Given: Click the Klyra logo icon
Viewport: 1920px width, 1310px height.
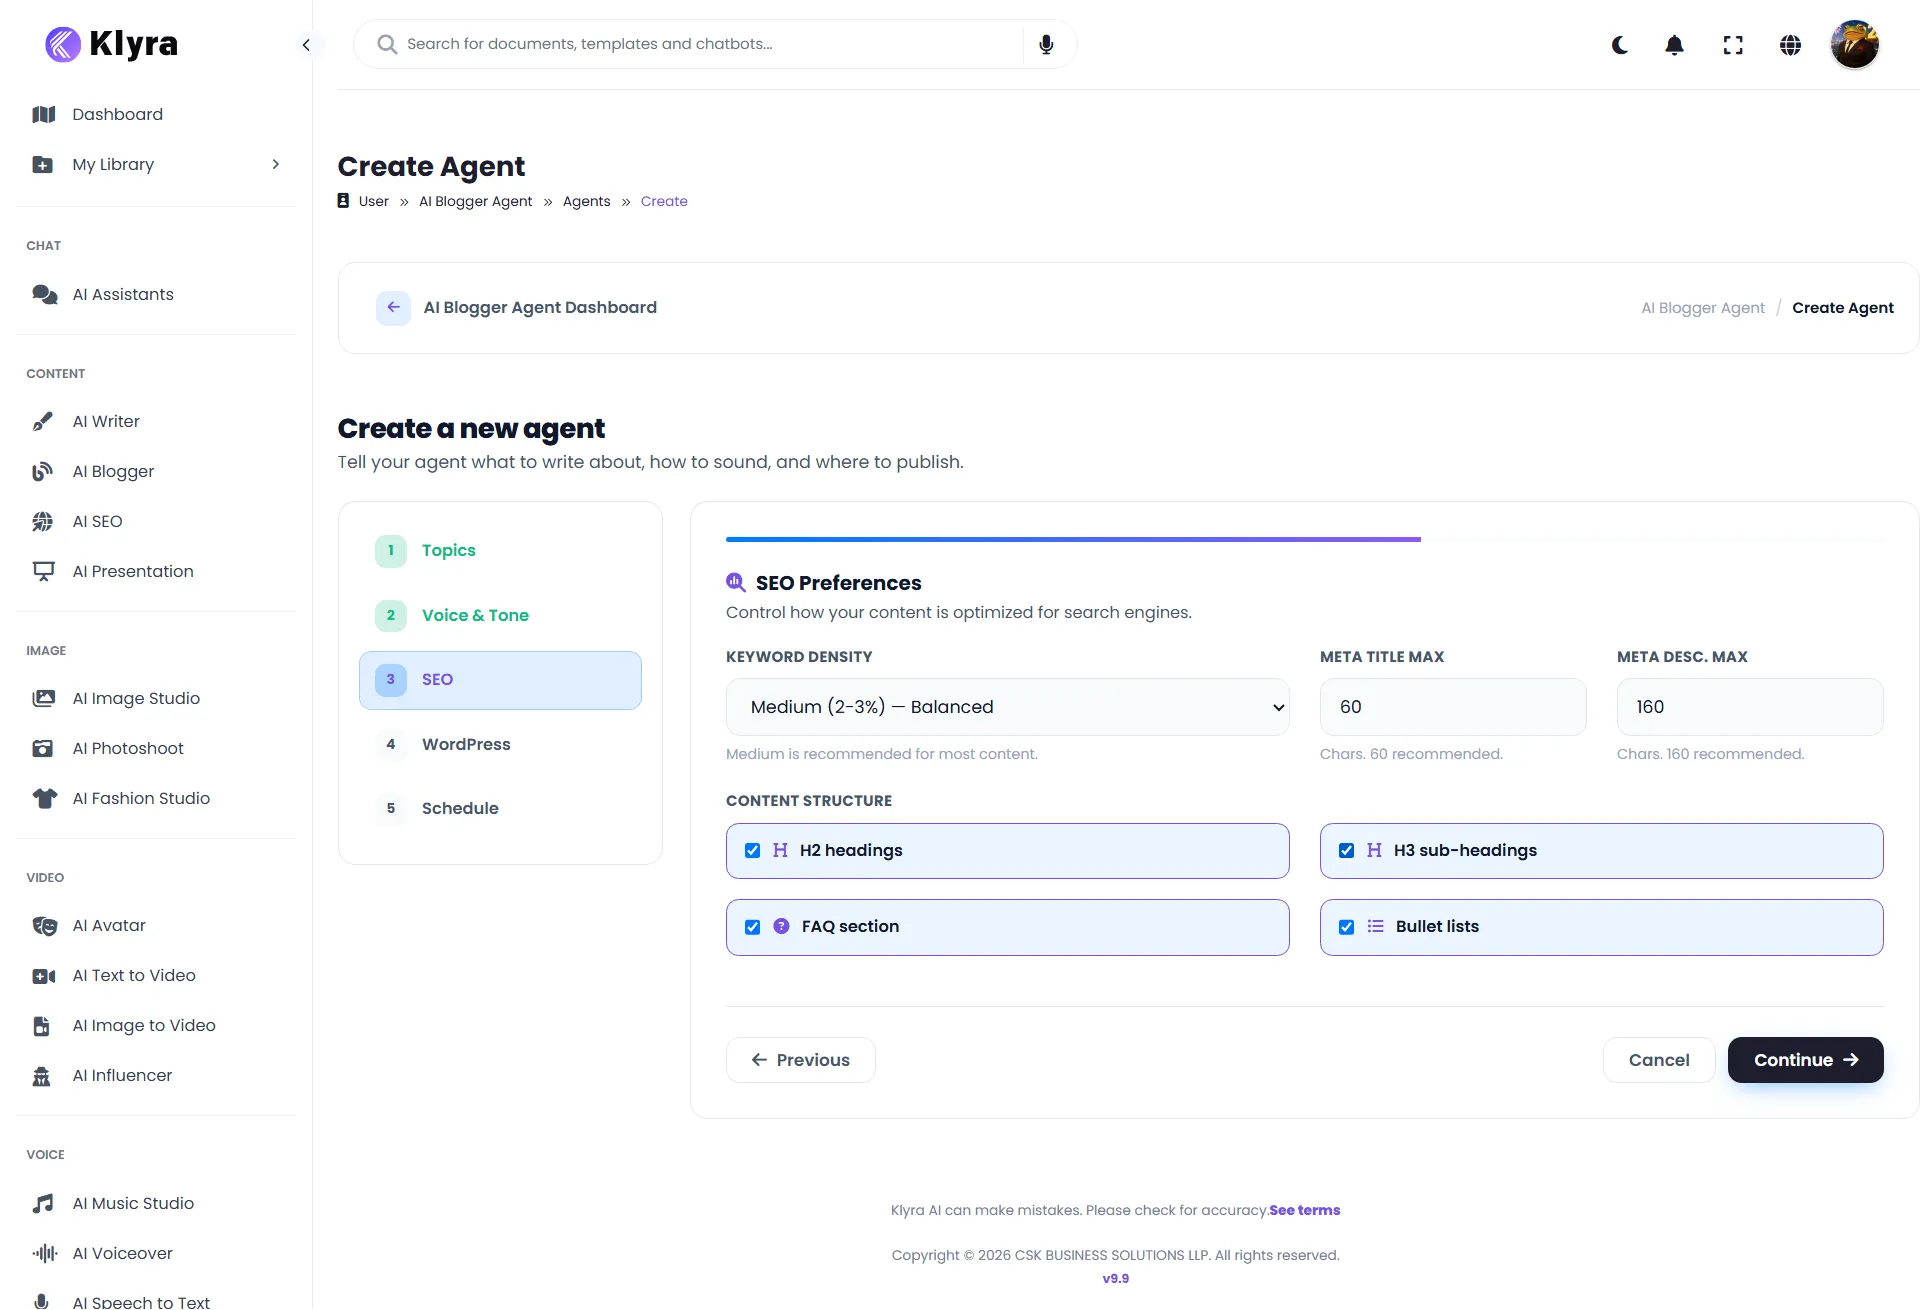Looking at the screenshot, I should 63,44.
